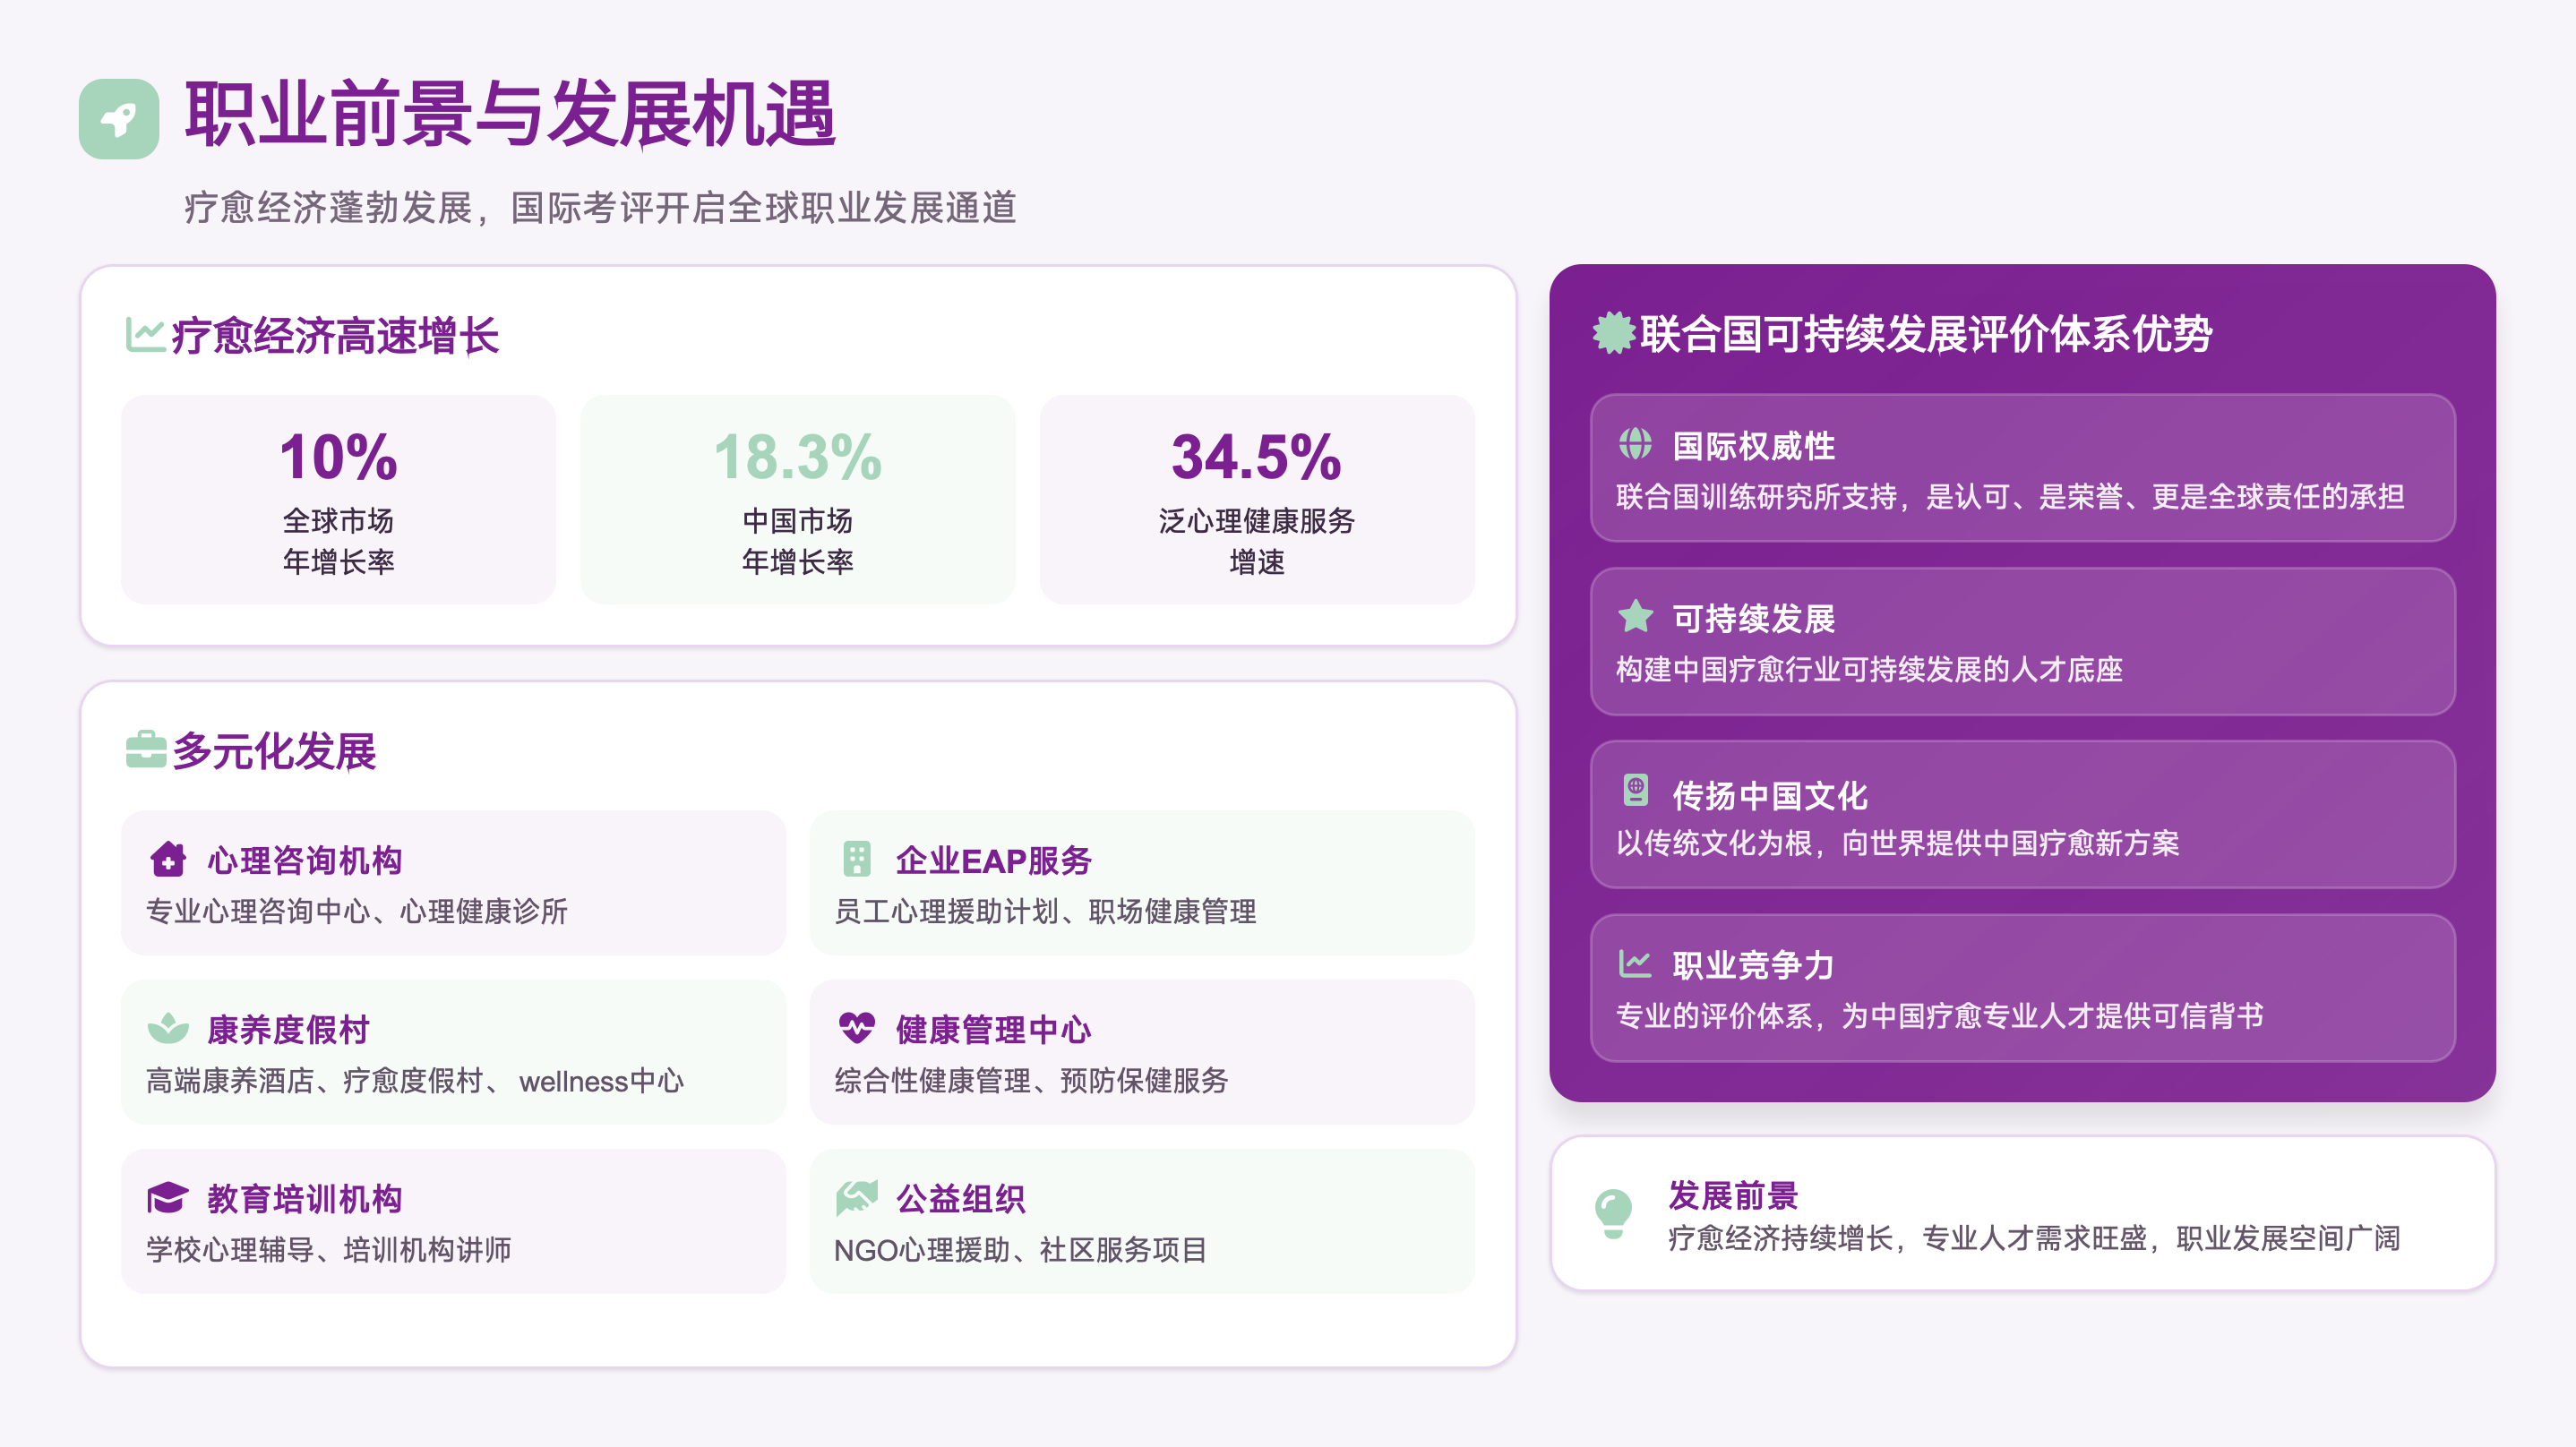Click the text 学校心理辅导、培训机构讲师

[x=329, y=1249]
